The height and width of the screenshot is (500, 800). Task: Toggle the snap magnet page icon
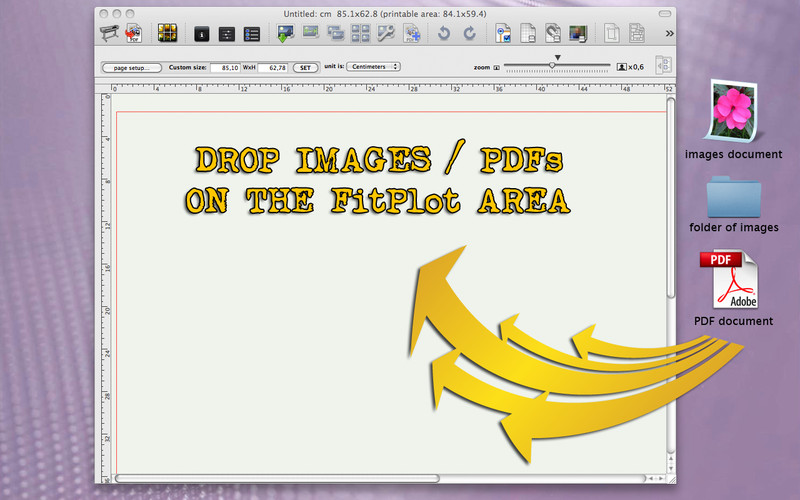point(553,34)
